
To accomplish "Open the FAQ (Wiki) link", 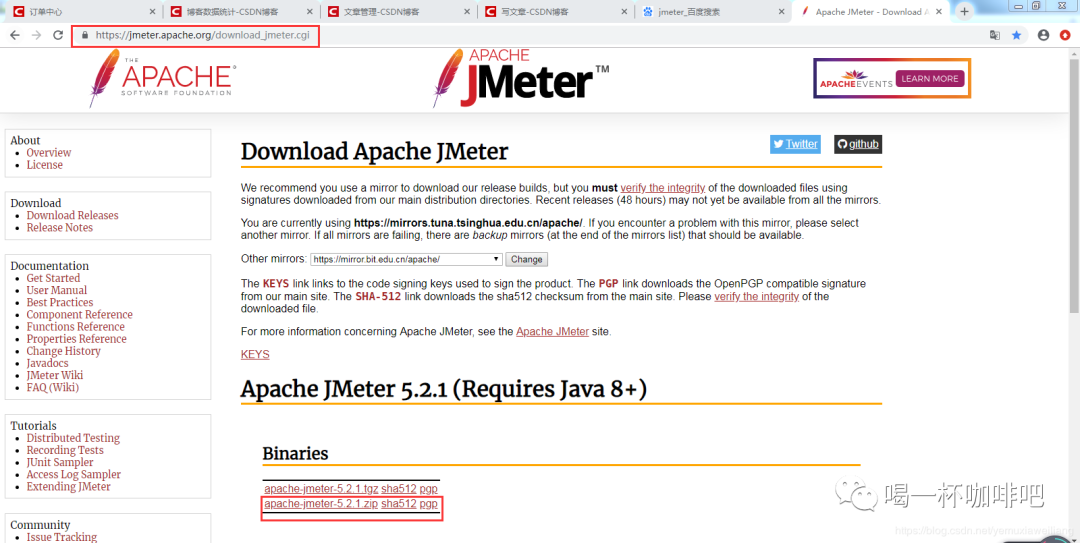I will (x=53, y=387).
